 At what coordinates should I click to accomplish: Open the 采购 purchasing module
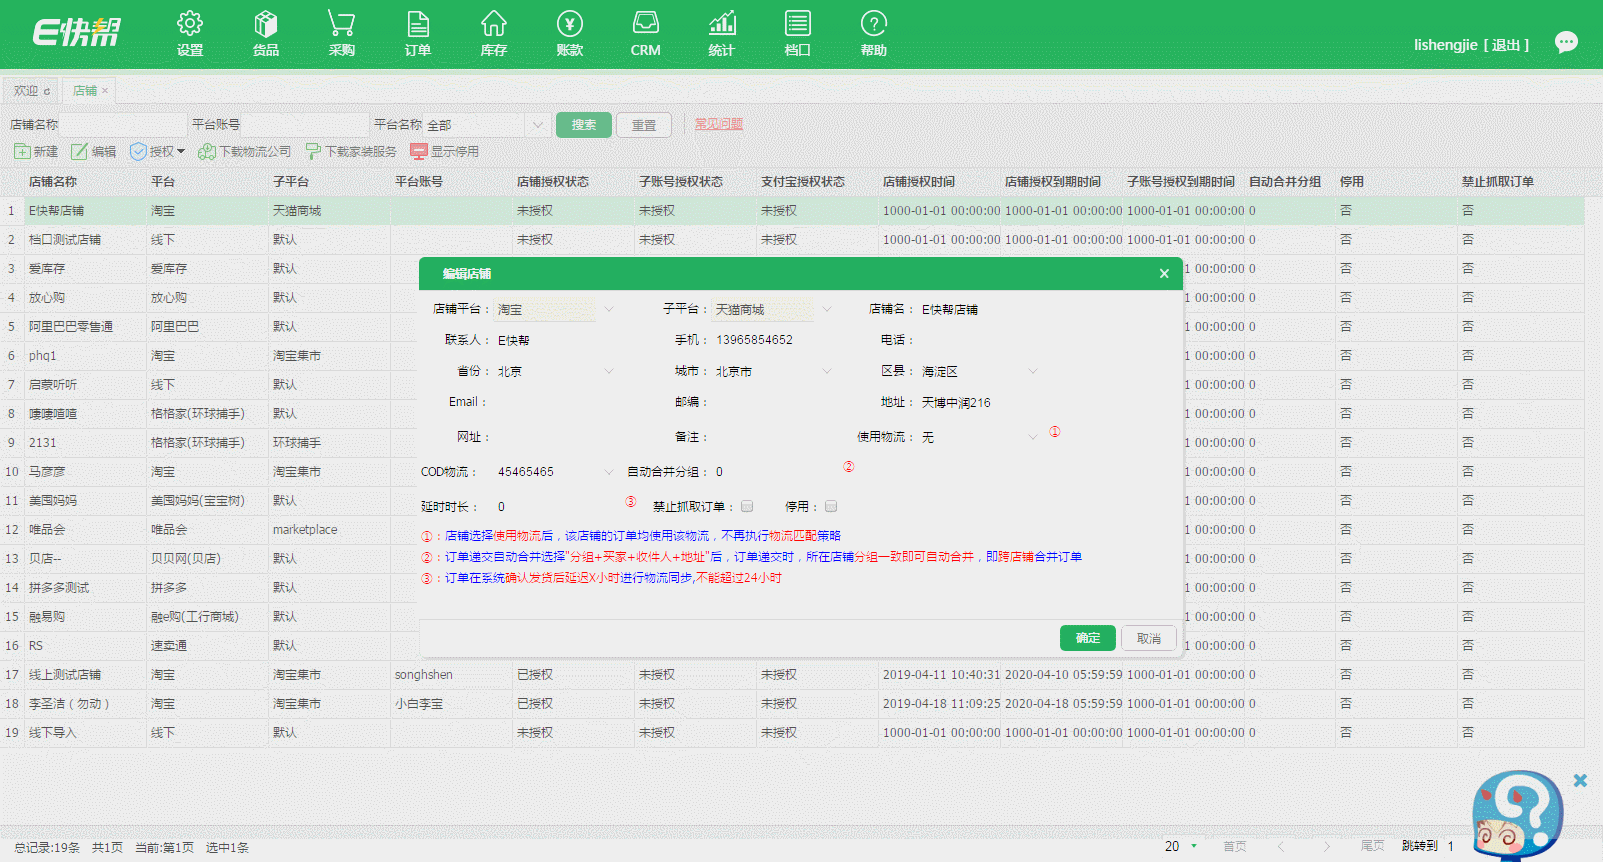(x=342, y=34)
